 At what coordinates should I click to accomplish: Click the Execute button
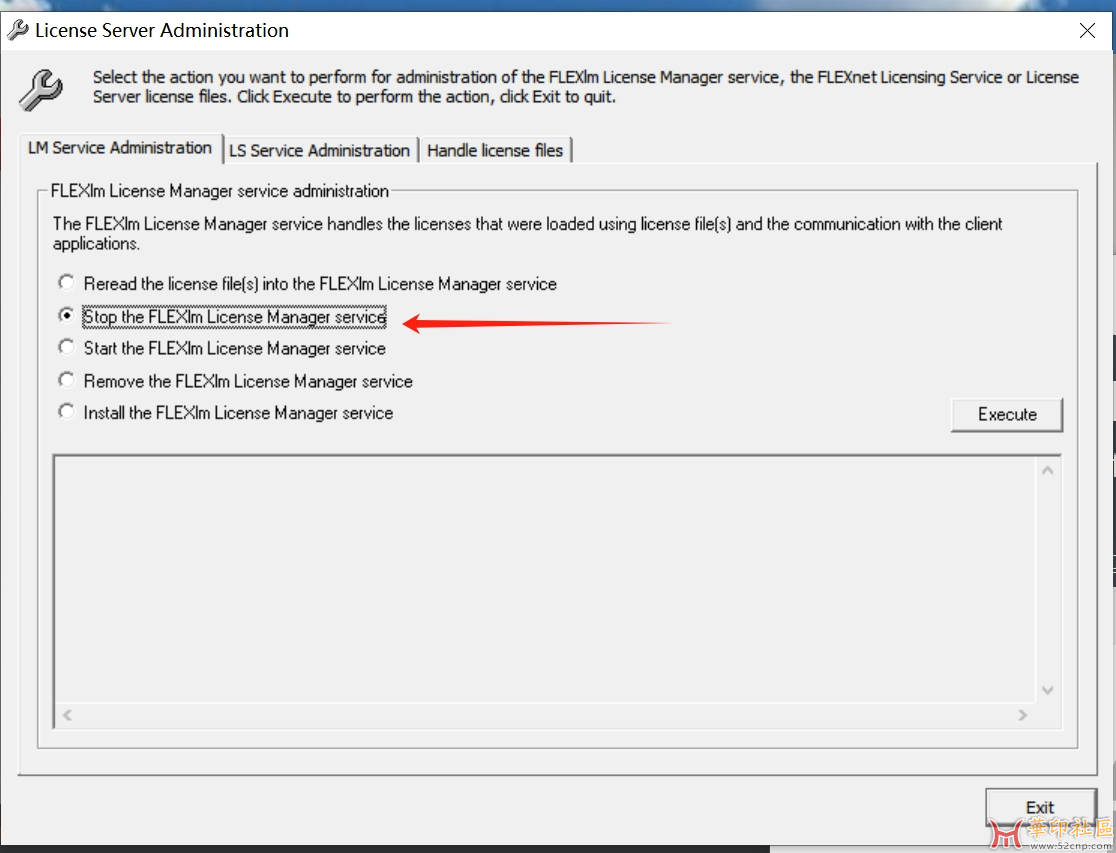coord(1006,414)
